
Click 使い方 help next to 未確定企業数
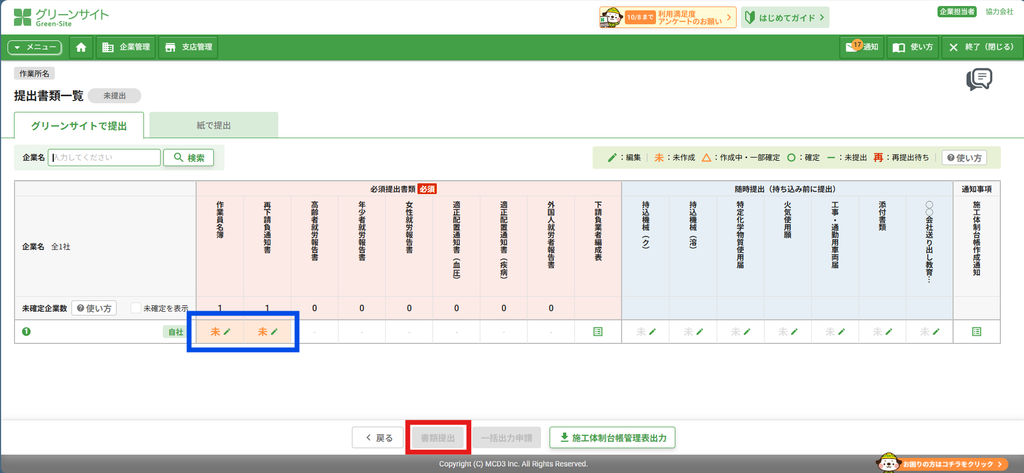tap(94, 308)
